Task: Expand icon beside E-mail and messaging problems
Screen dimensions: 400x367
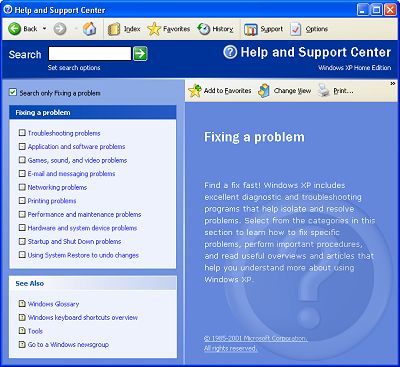Action: [22, 174]
